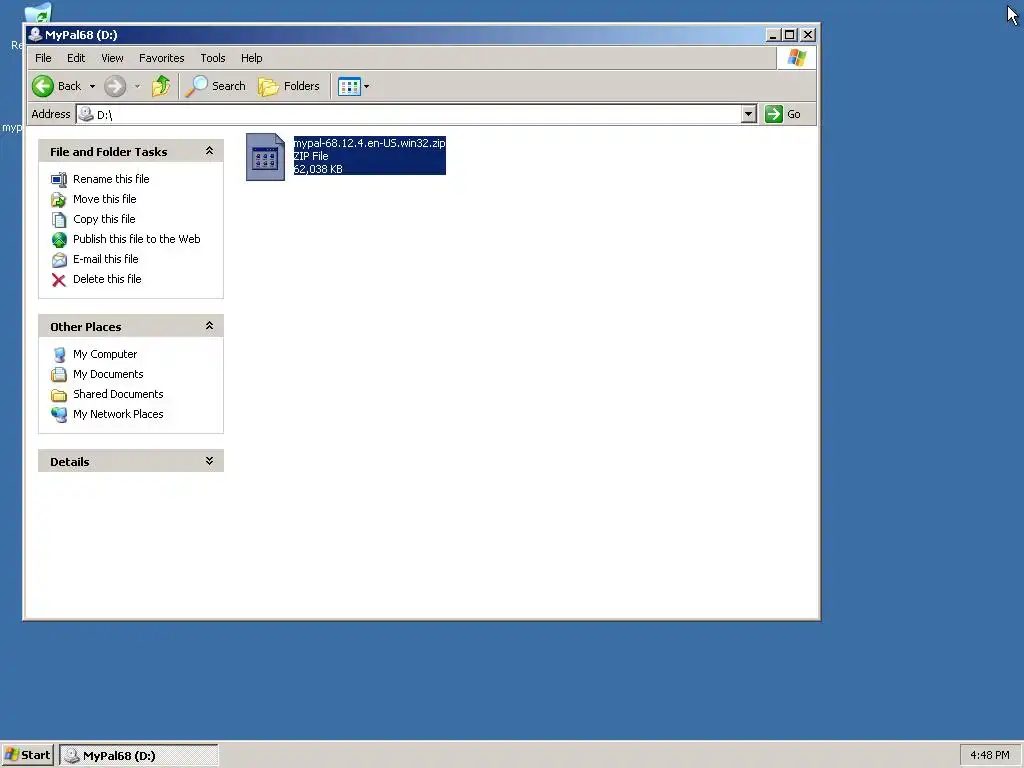This screenshot has height=768, width=1024.
Task: Click the green Back arrow icon
Action: point(43,86)
